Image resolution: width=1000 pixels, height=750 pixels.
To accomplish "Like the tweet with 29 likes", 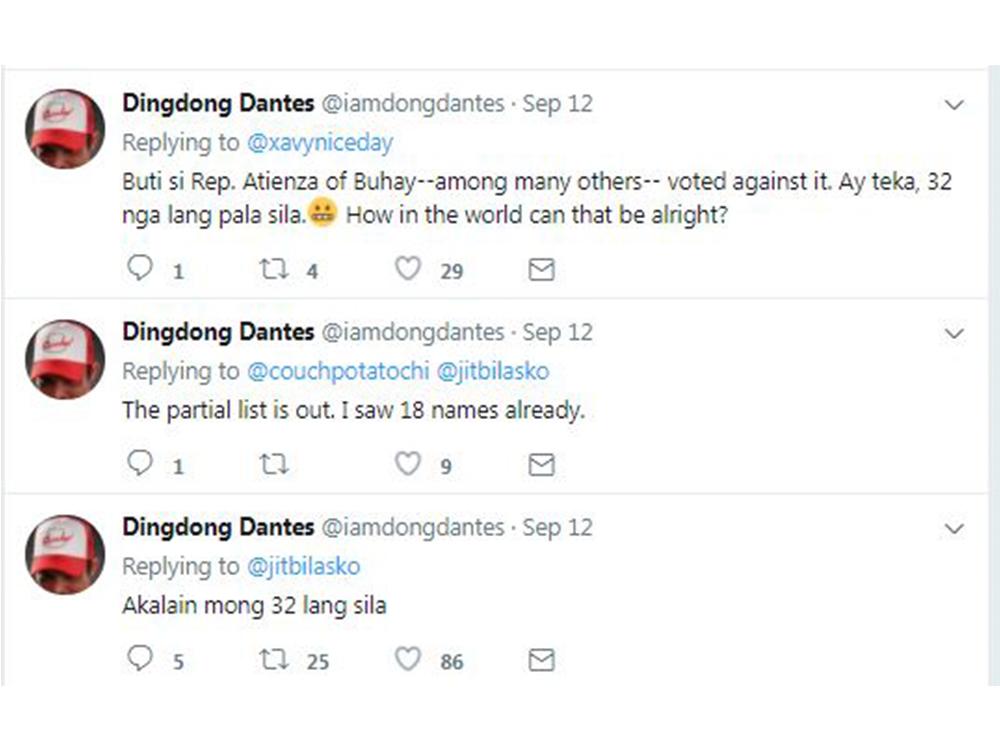I will 407,269.
